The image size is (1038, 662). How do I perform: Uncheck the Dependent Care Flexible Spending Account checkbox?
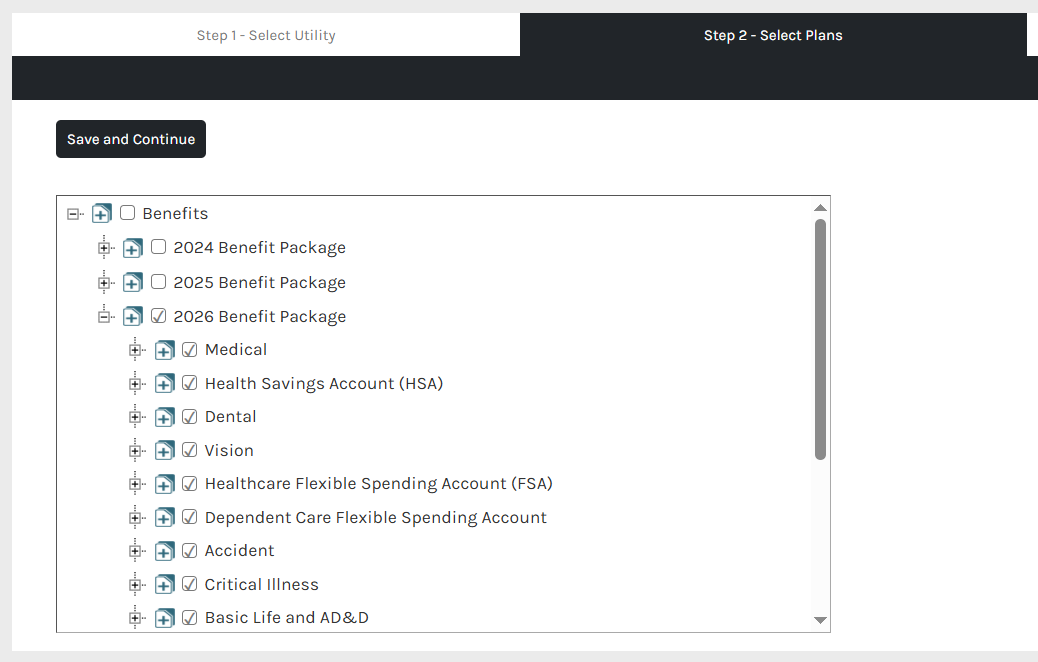pyautogui.click(x=189, y=517)
